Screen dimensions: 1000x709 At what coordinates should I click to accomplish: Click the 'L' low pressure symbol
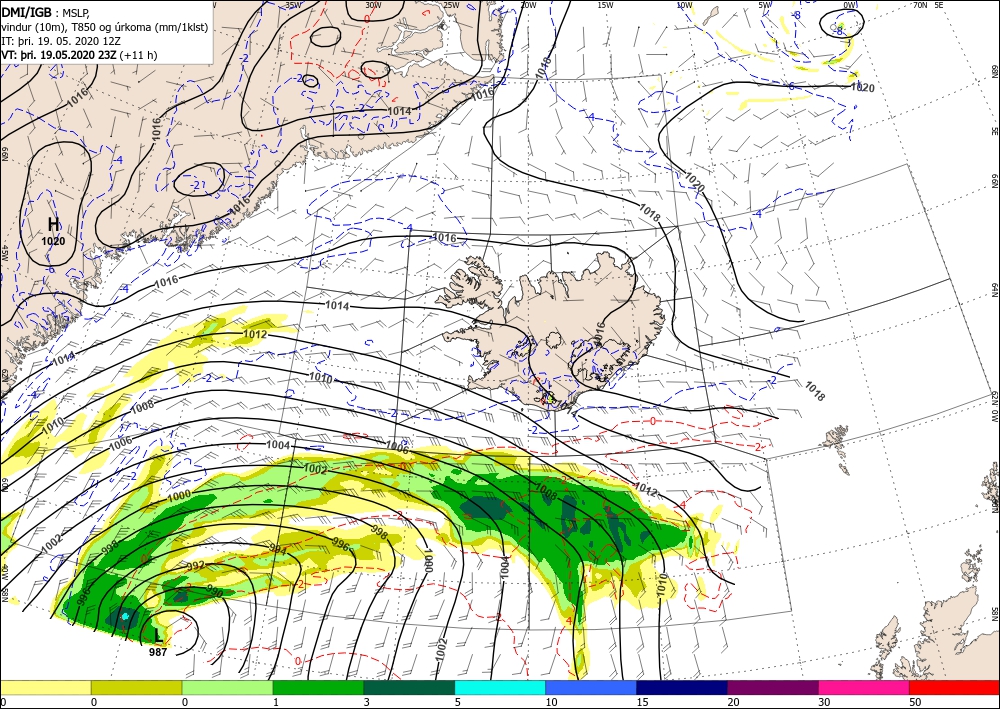tap(159, 636)
